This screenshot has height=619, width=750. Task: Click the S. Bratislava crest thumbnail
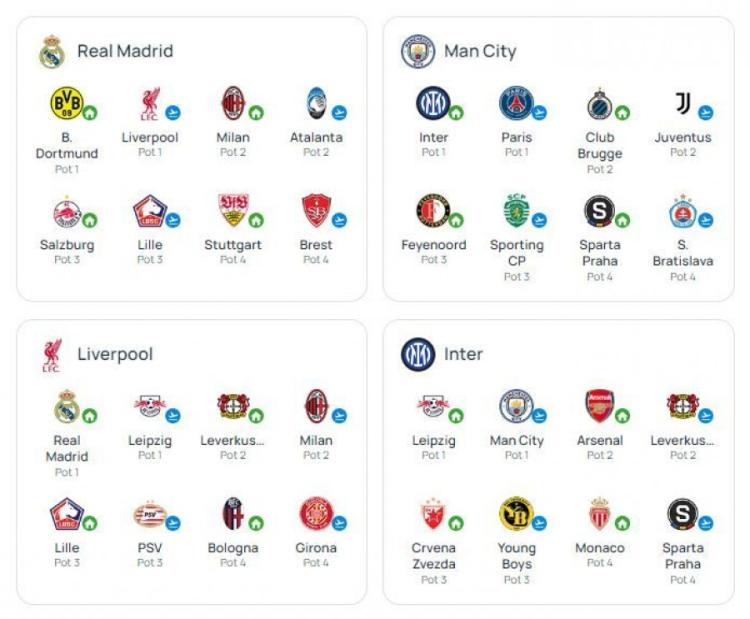tap(683, 210)
